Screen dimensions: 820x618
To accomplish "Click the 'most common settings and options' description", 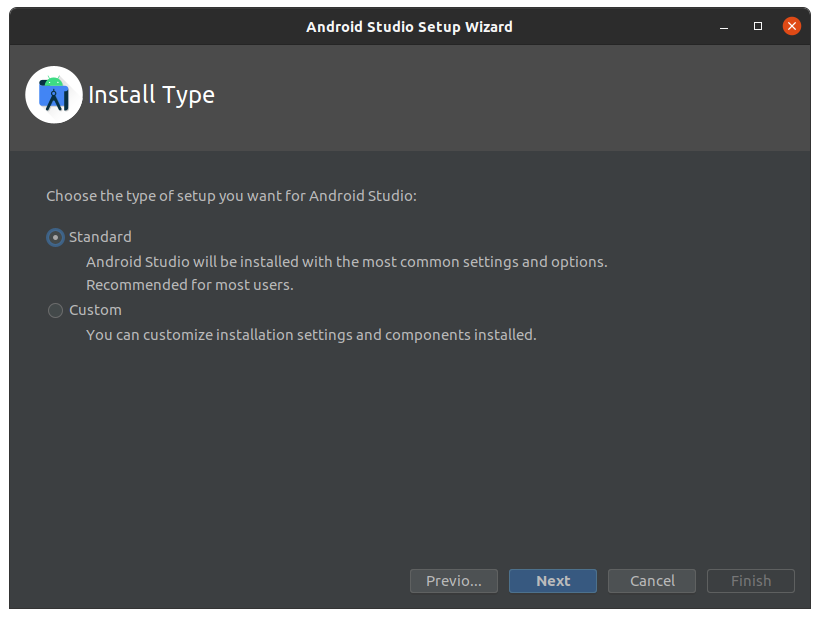I will coord(346,262).
